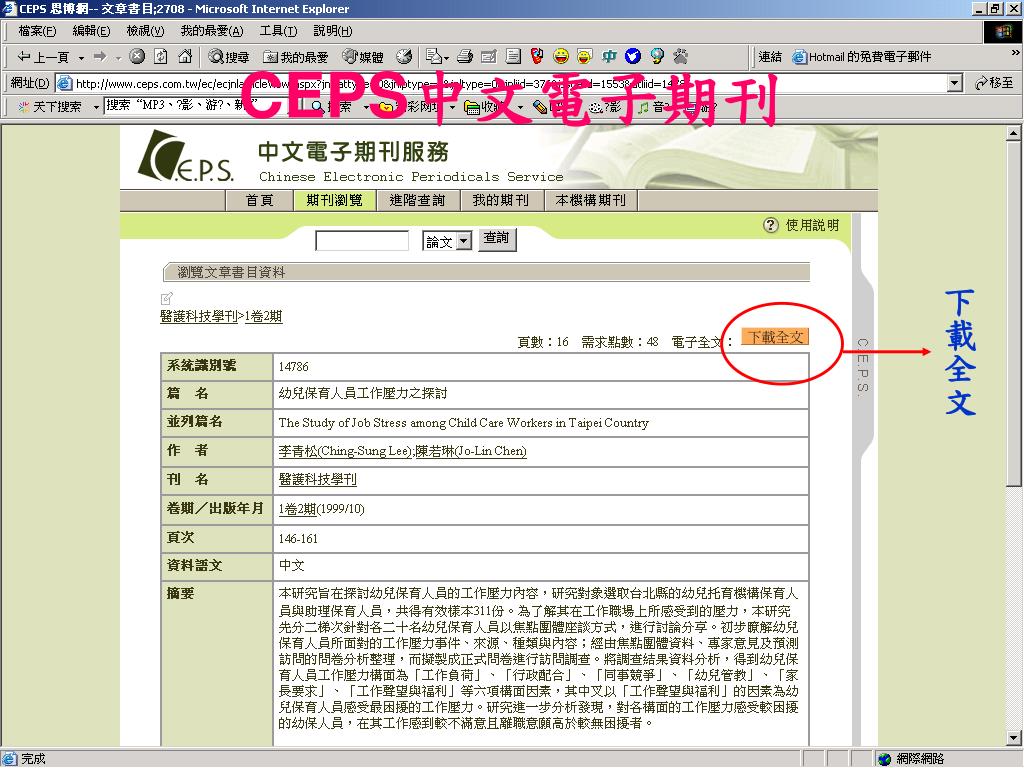Open Back button history dropdown arrow
The width and height of the screenshot is (1024, 768).
click(x=81, y=58)
